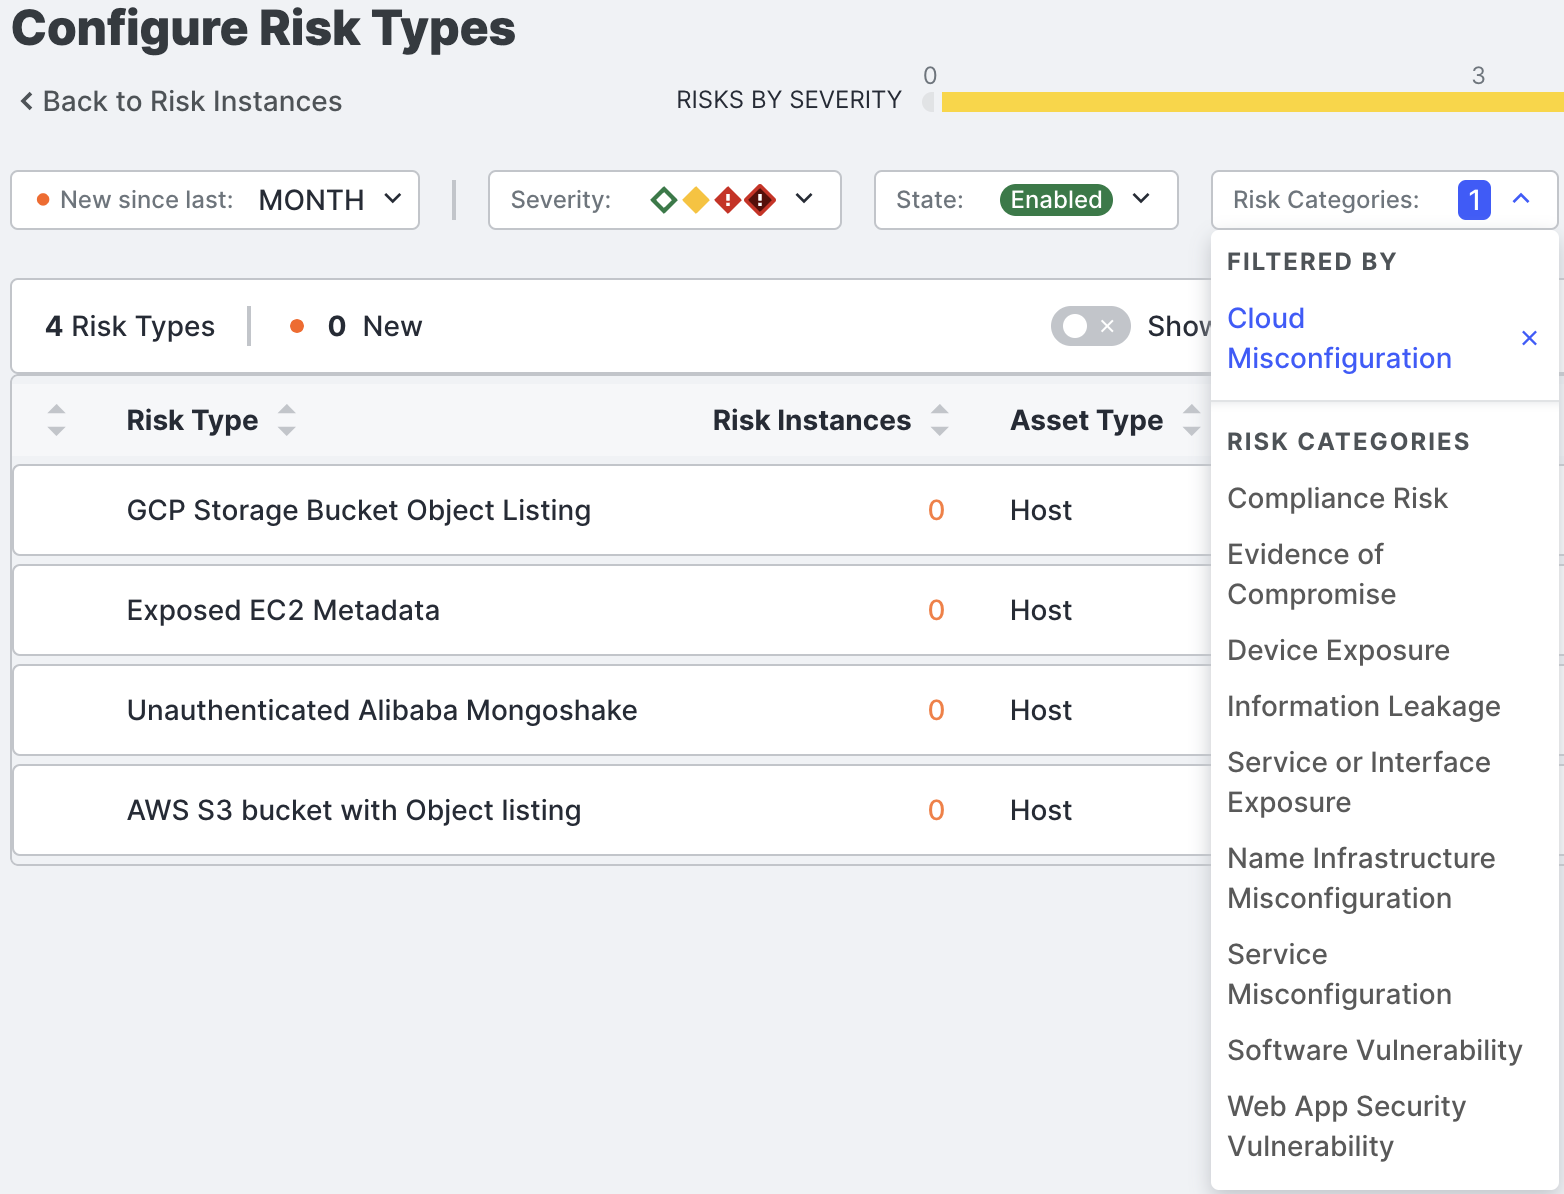Open the Exposed EC2 Metadata risk row
The width and height of the screenshot is (1564, 1194).
tap(283, 610)
